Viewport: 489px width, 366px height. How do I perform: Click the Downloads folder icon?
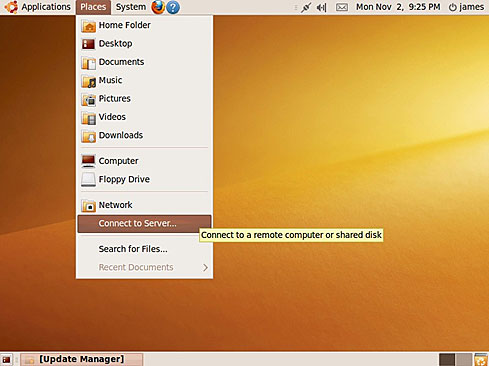88,136
